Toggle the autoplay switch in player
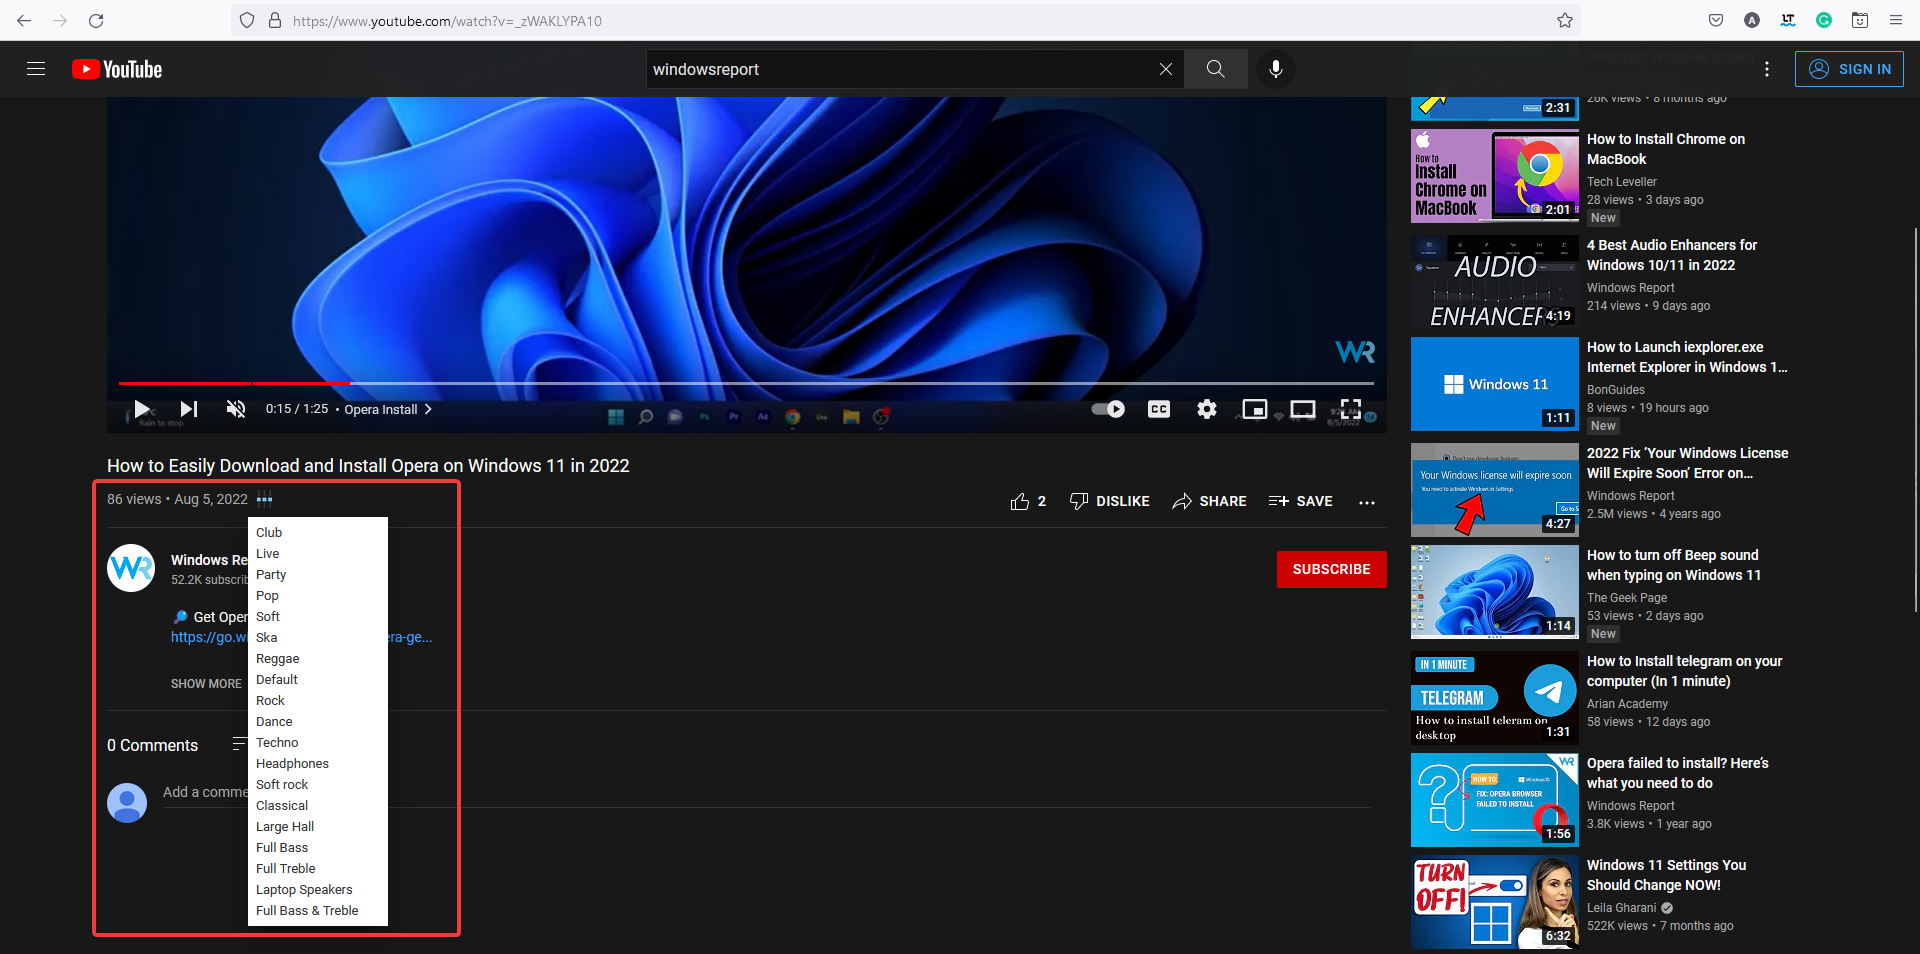The width and height of the screenshot is (1920, 954). pyautogui.click(x=1108, y=409)
